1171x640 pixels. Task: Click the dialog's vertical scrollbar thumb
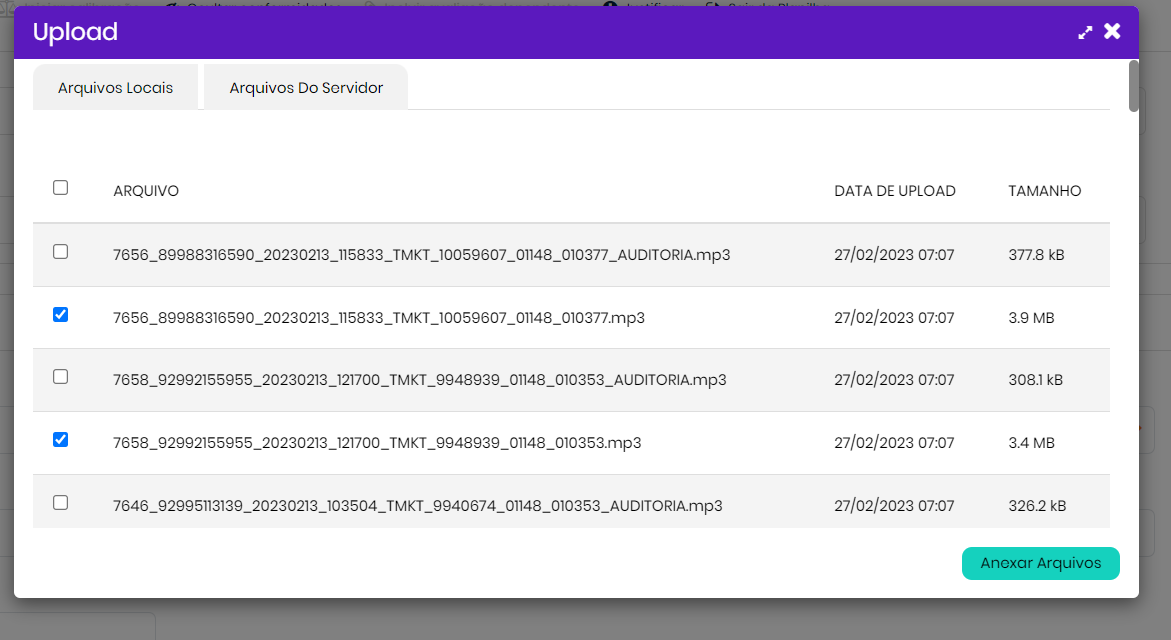[x=1133, y=86]
